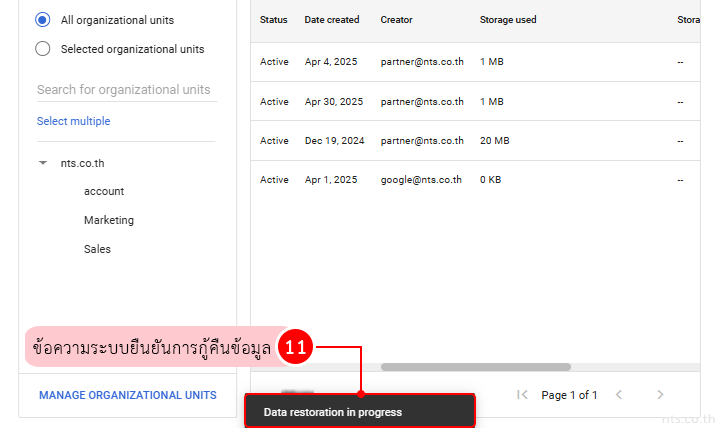
Task: Select All organizational units radio button
Action: [x=42, y=20]
